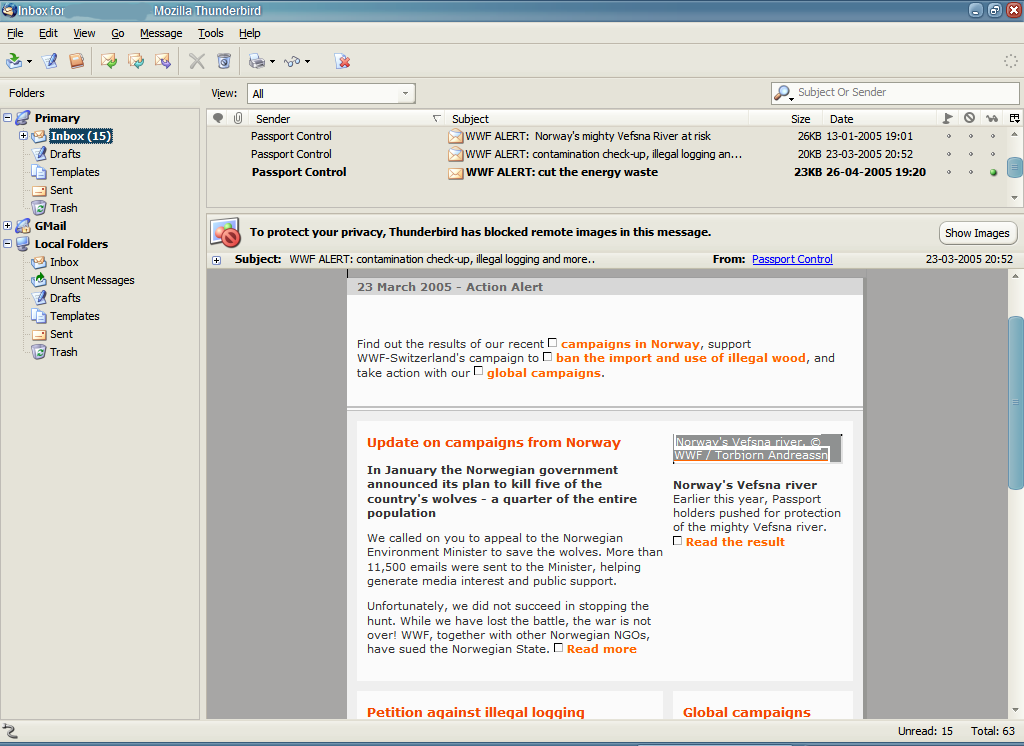Screen dimensions: 1024x746
Task: Click the glasses Mark toolbar icon
Action: pyautogui.click(x=292, y=61)
